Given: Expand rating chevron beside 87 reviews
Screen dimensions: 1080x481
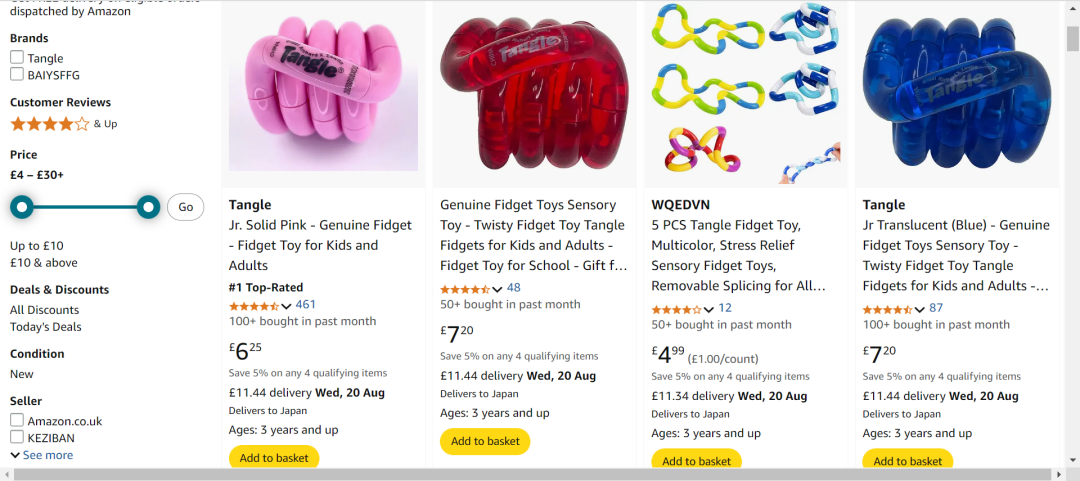Looking at the screenshot, I should 920,310.
